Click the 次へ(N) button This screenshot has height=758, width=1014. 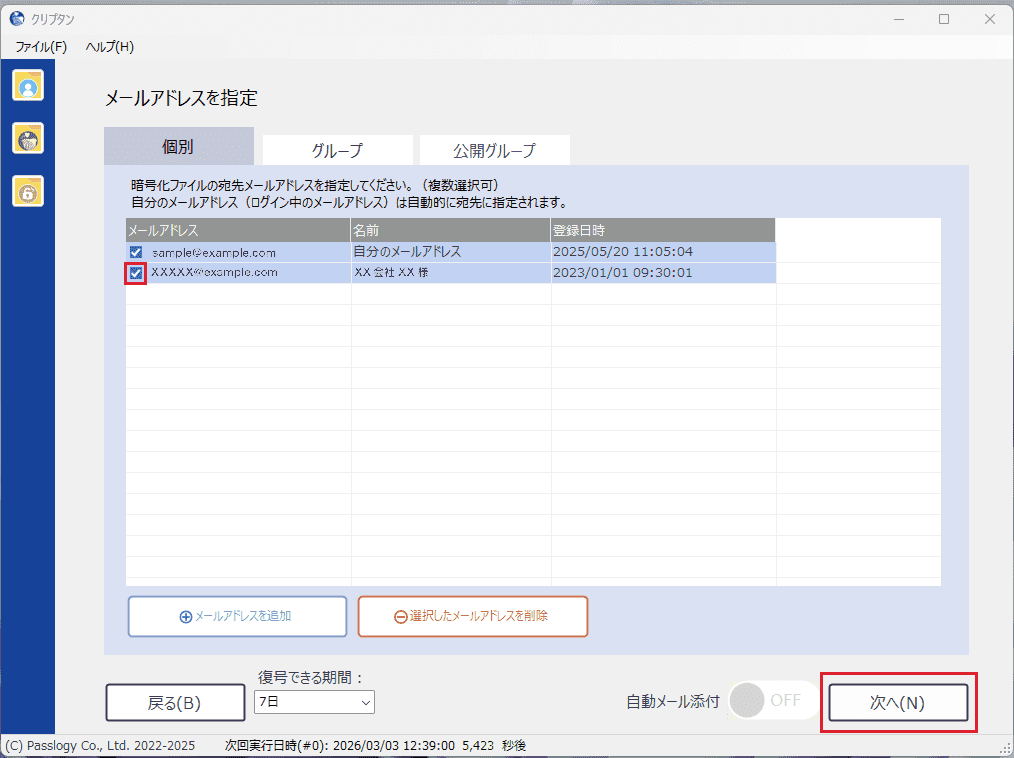pyautogui.click(x=898, y=702)
